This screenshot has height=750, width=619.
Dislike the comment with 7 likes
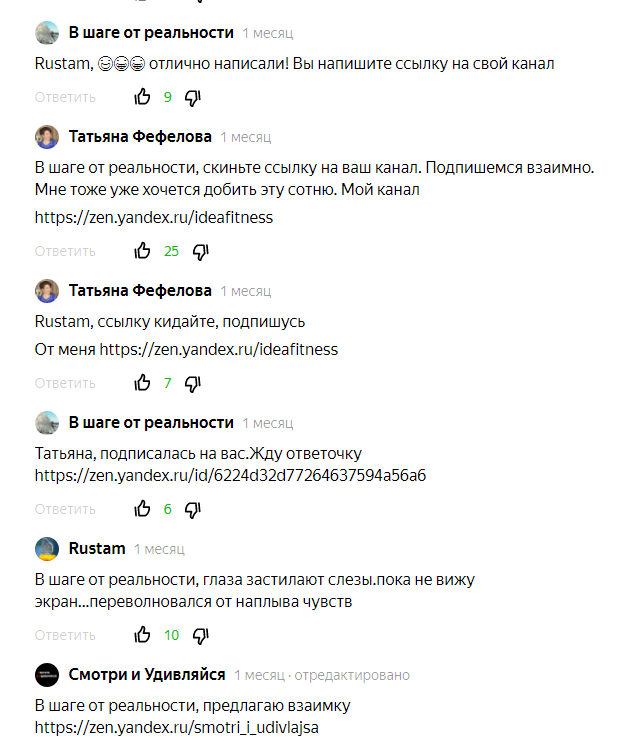[x=194, y=383]
